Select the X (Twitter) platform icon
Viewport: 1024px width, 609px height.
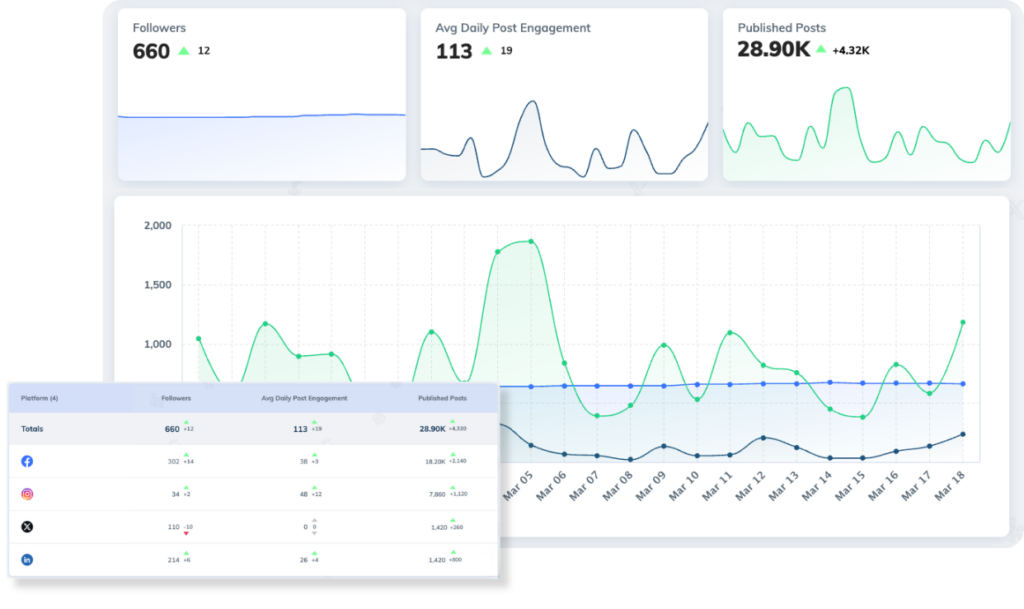pyautogui.click(x=27, y=527)
